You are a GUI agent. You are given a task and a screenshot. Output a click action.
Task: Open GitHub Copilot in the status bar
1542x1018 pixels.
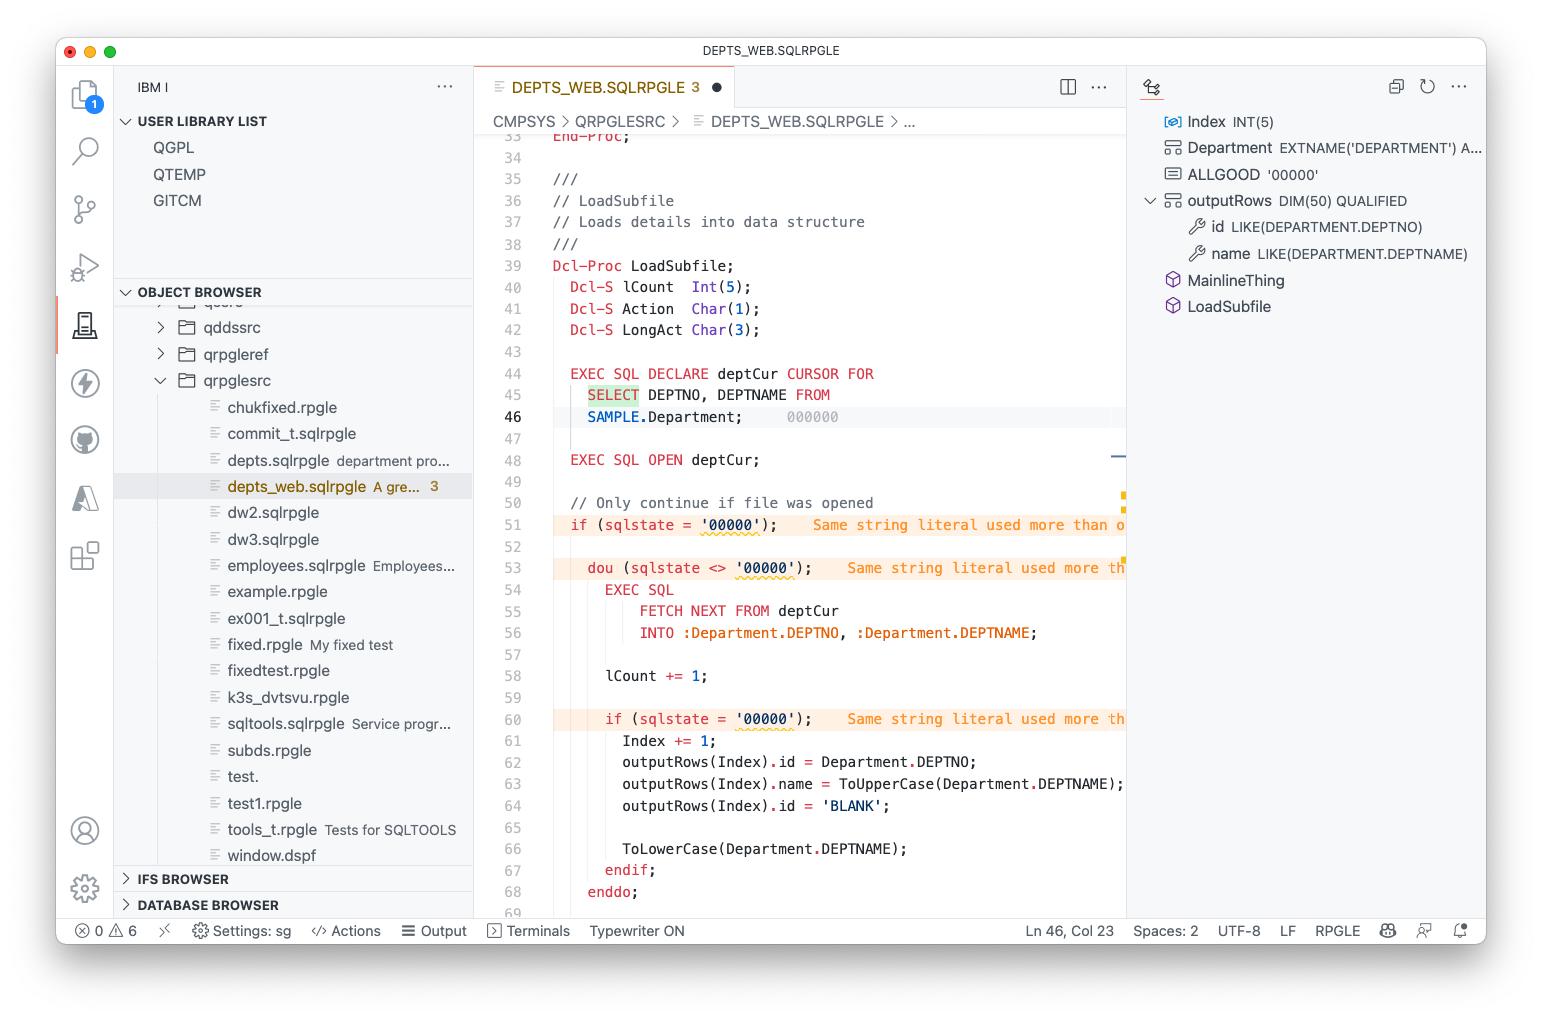pos(1388,930)
